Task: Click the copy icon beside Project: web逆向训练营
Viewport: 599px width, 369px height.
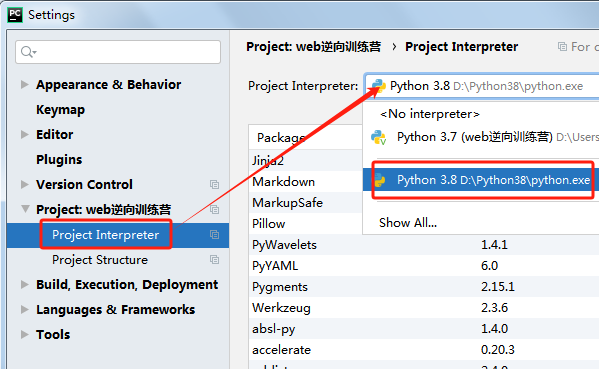Action: tap(214, 209)
